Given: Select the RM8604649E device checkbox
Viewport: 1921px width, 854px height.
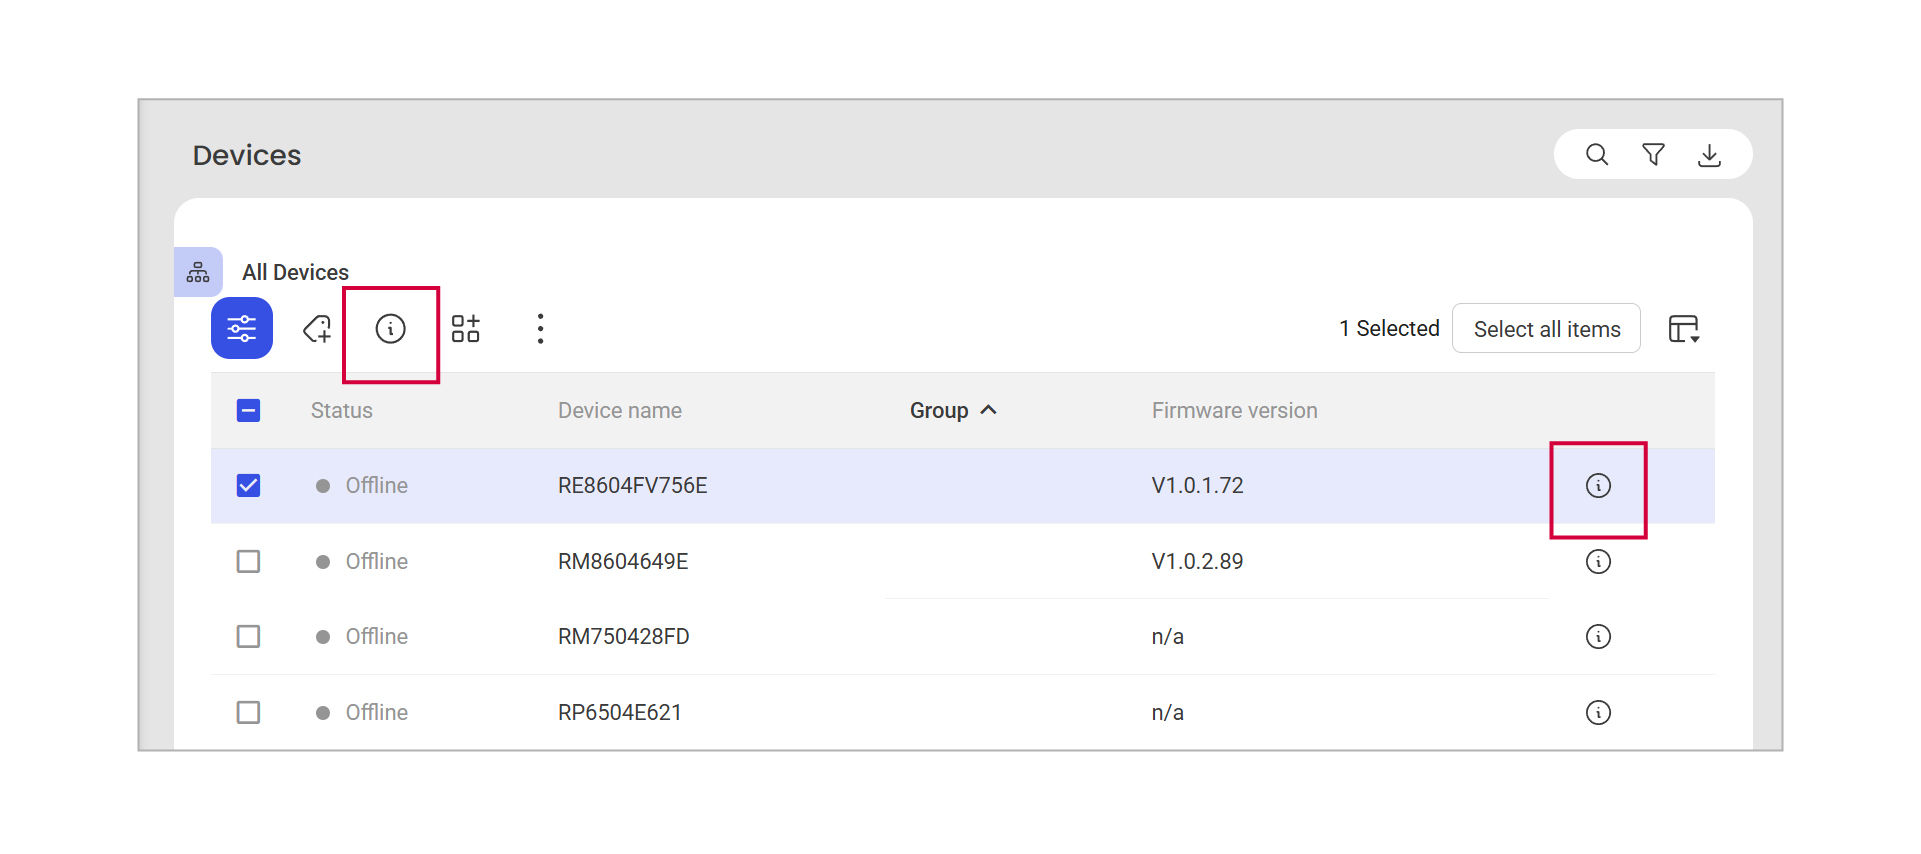Looking at the screenshot, I should [x=248, y=562].
